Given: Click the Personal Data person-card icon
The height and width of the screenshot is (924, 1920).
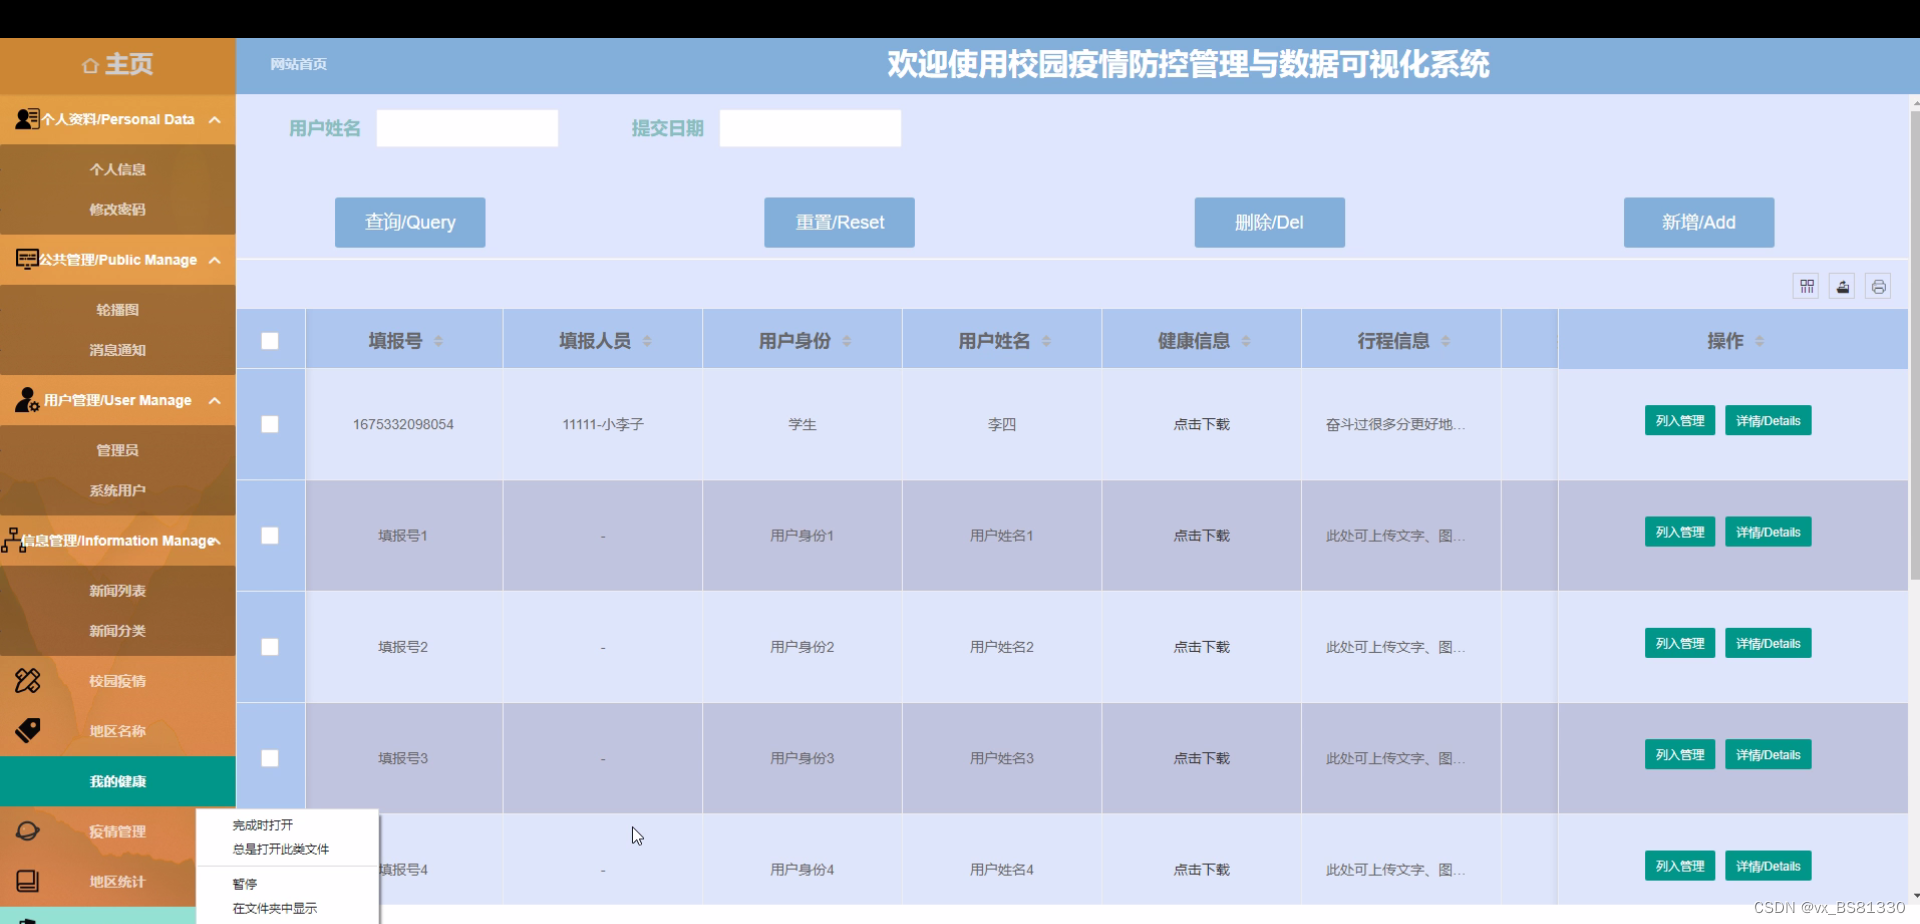Looking at the screenshot, I should tap(27, 120).
